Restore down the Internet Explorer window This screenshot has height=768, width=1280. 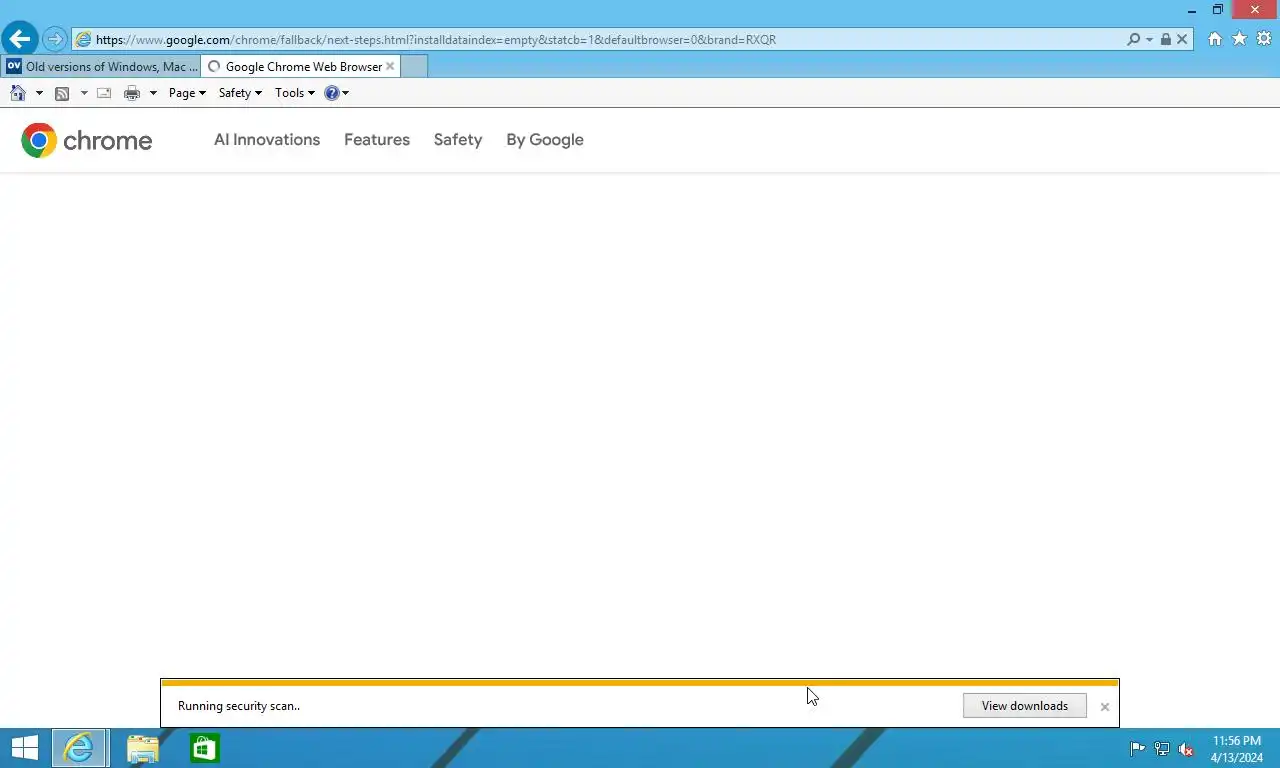coord(1218,10)
